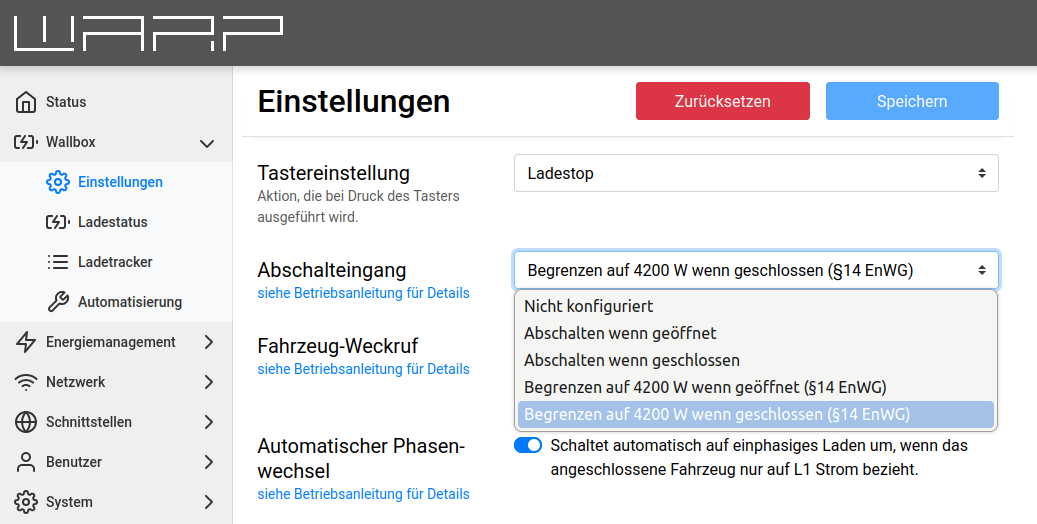Click the Einstellungen gear icon
The height and width of the screenshot is (524, 1037).
click(x=58, y=182)
